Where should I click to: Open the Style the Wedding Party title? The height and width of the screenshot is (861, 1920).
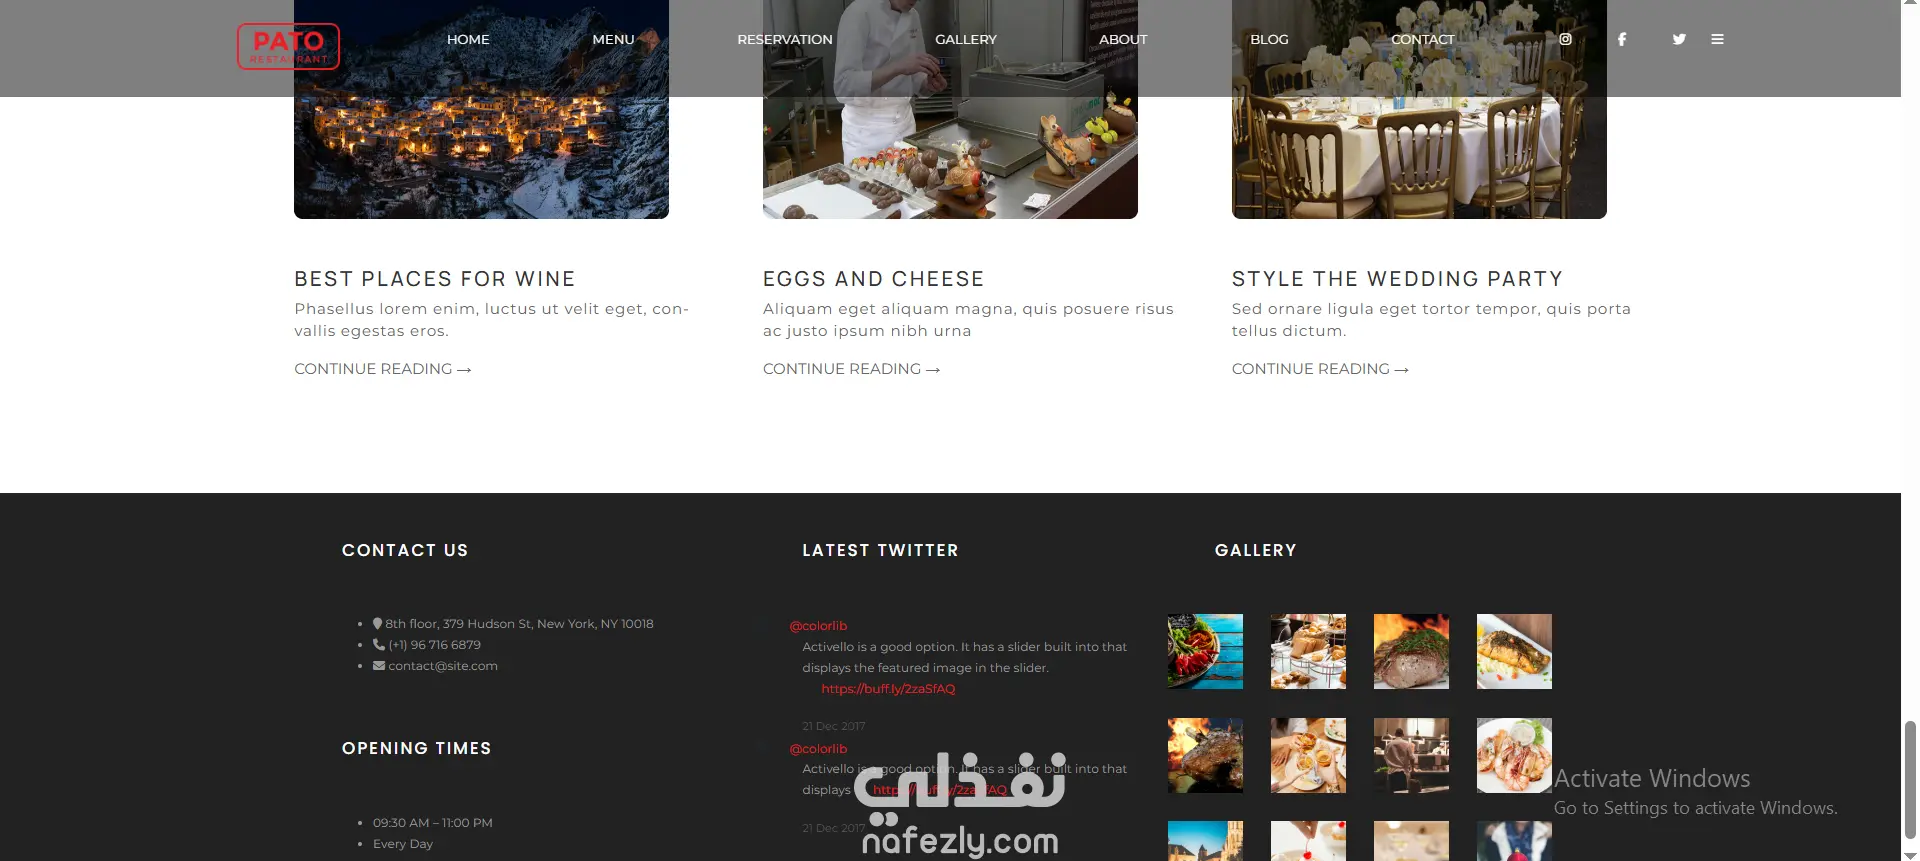point(1397,279)
